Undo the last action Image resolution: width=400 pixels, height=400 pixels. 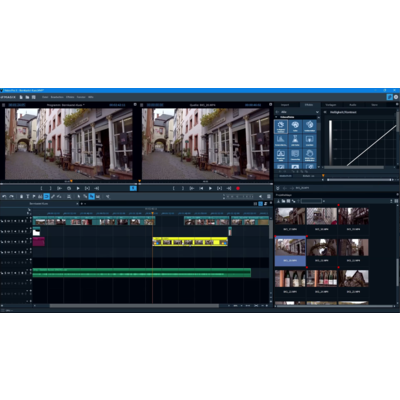point(4,197)
